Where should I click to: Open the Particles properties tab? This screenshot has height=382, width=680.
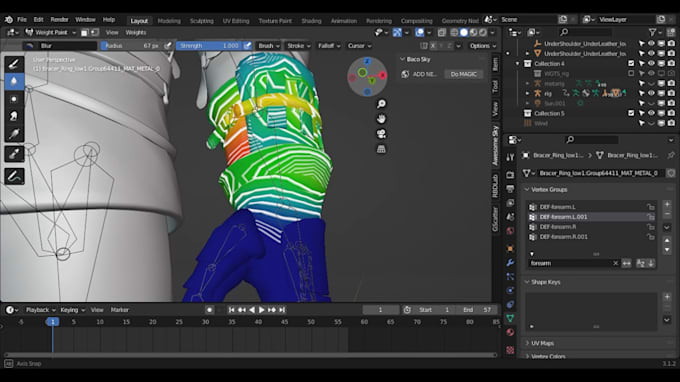(x=510, y=277)
